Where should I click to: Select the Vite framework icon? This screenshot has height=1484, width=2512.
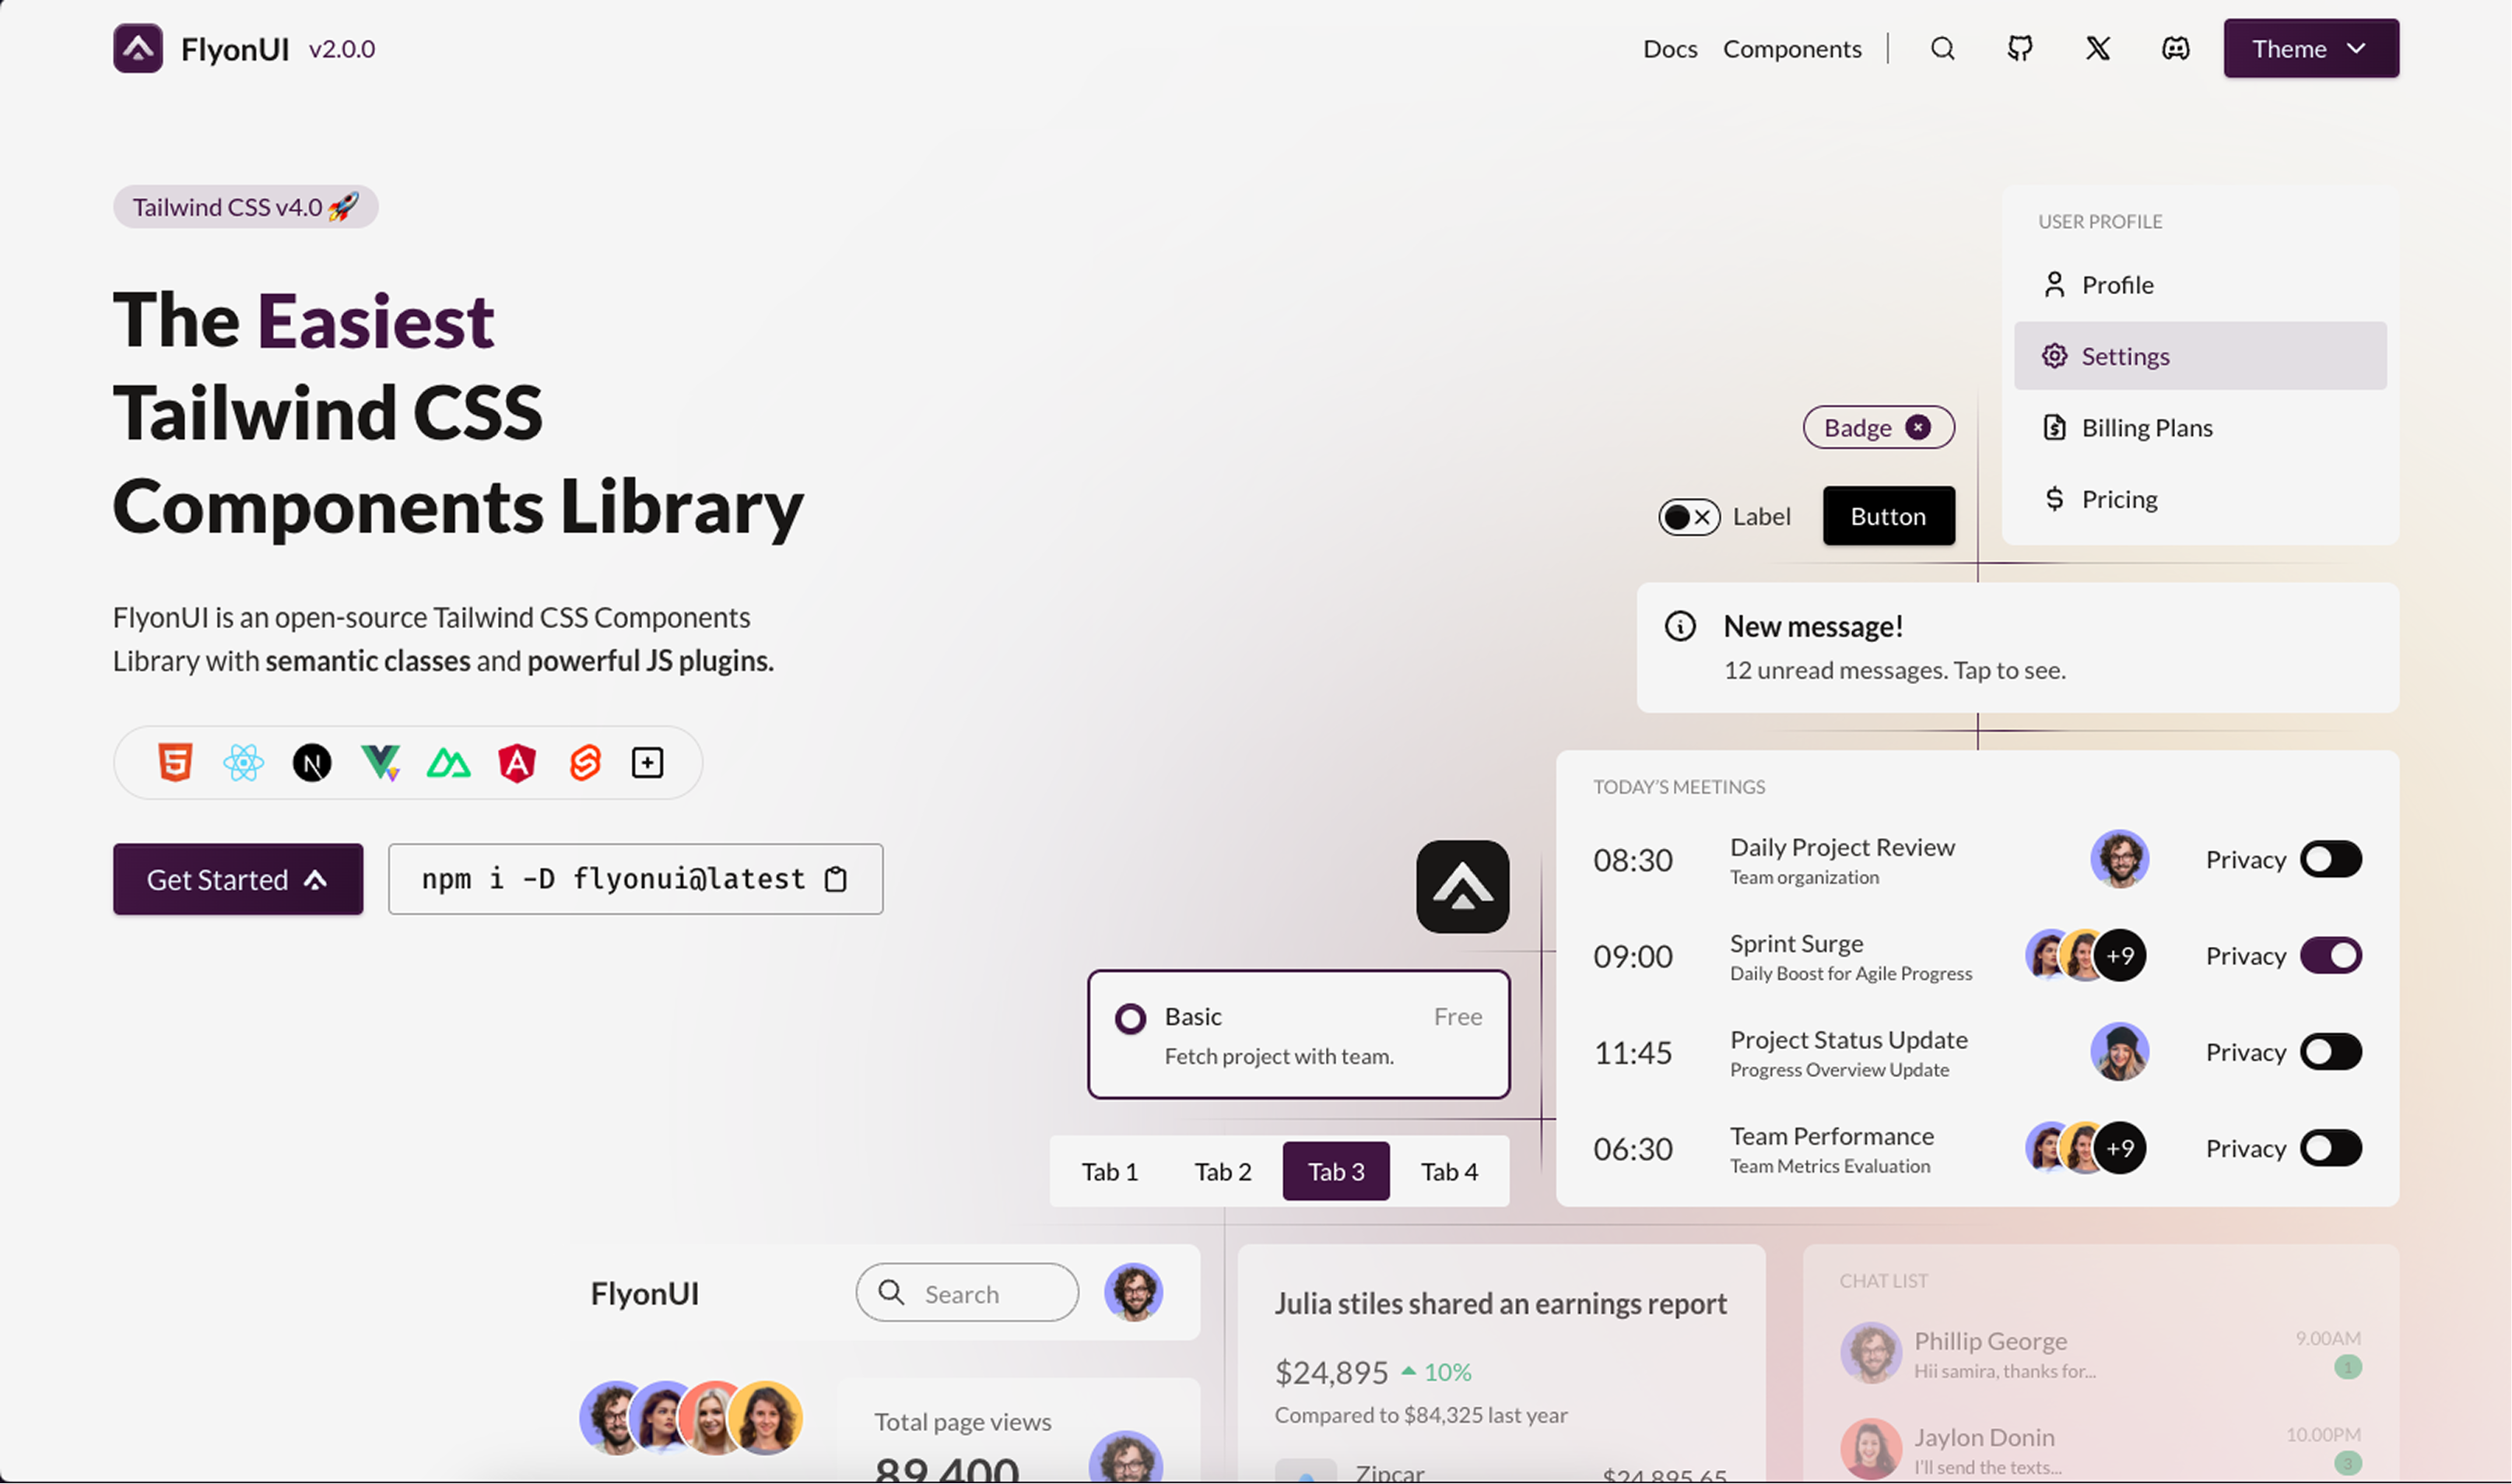click(380, 763)
